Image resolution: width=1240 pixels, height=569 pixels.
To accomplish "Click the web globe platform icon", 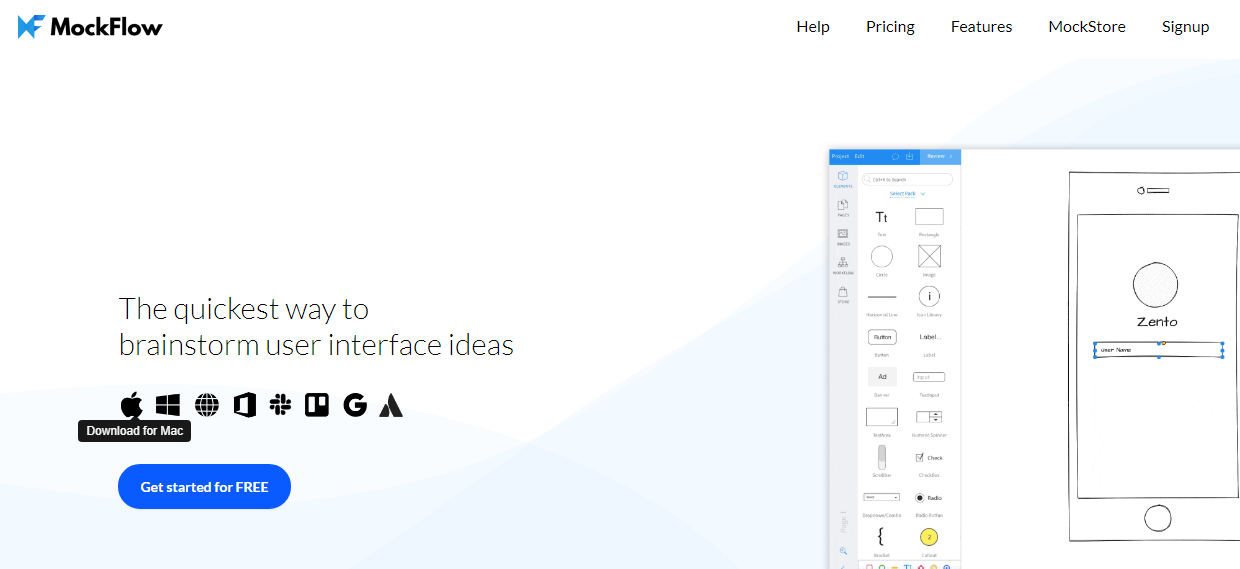I will (207, 405).
